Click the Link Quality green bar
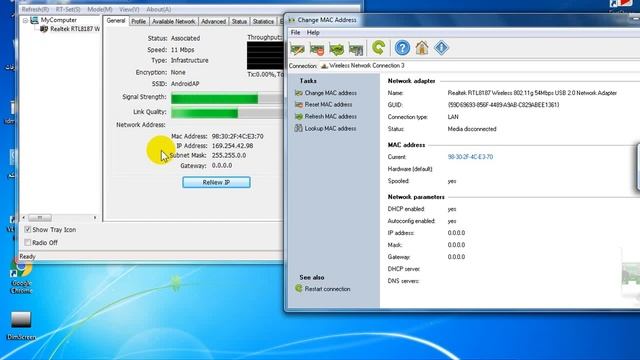The width and height of the screenshot is (640, 360). [x=204, y=113]
